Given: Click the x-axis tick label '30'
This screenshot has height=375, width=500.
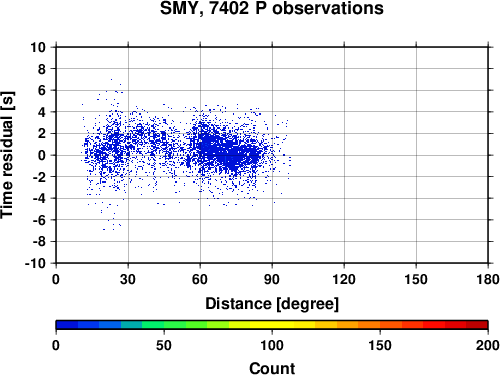Looking at the screenshot, I should (x=128, y=279).
